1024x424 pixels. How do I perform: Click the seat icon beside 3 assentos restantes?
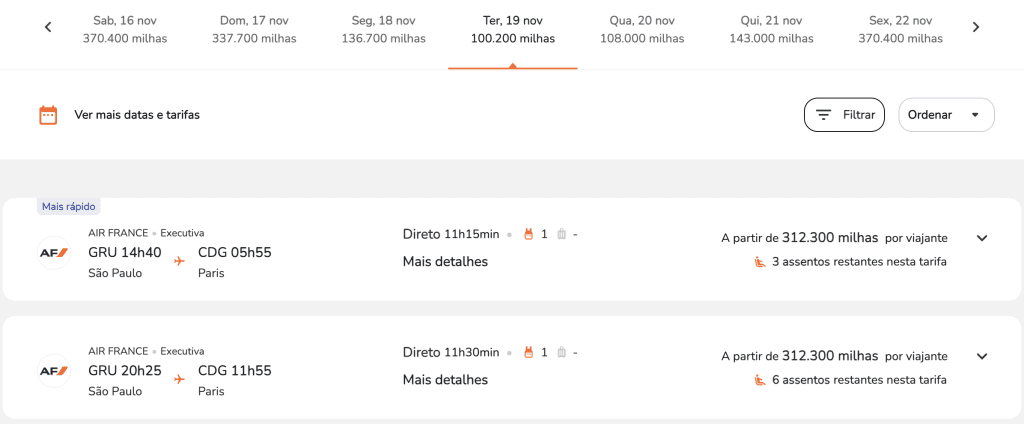tap(760, 262)
